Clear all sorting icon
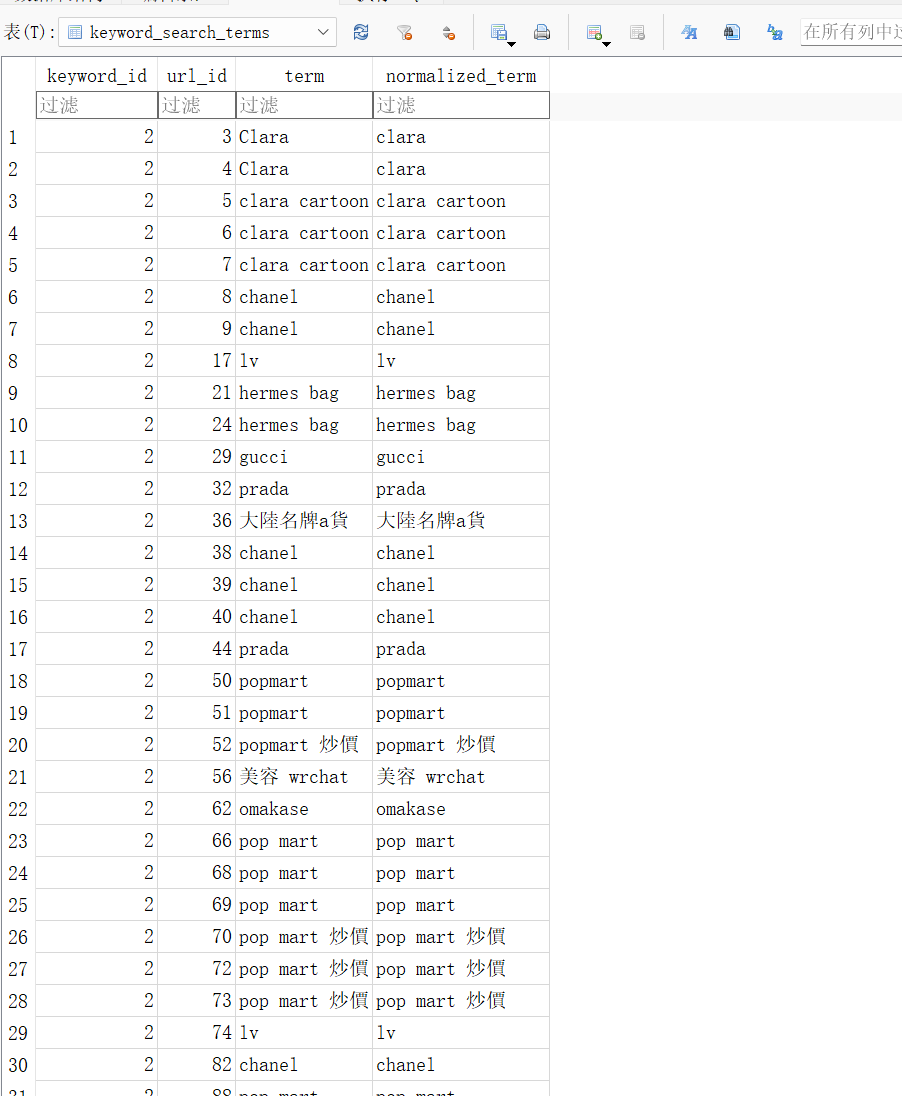 click(x=449, y=33)
